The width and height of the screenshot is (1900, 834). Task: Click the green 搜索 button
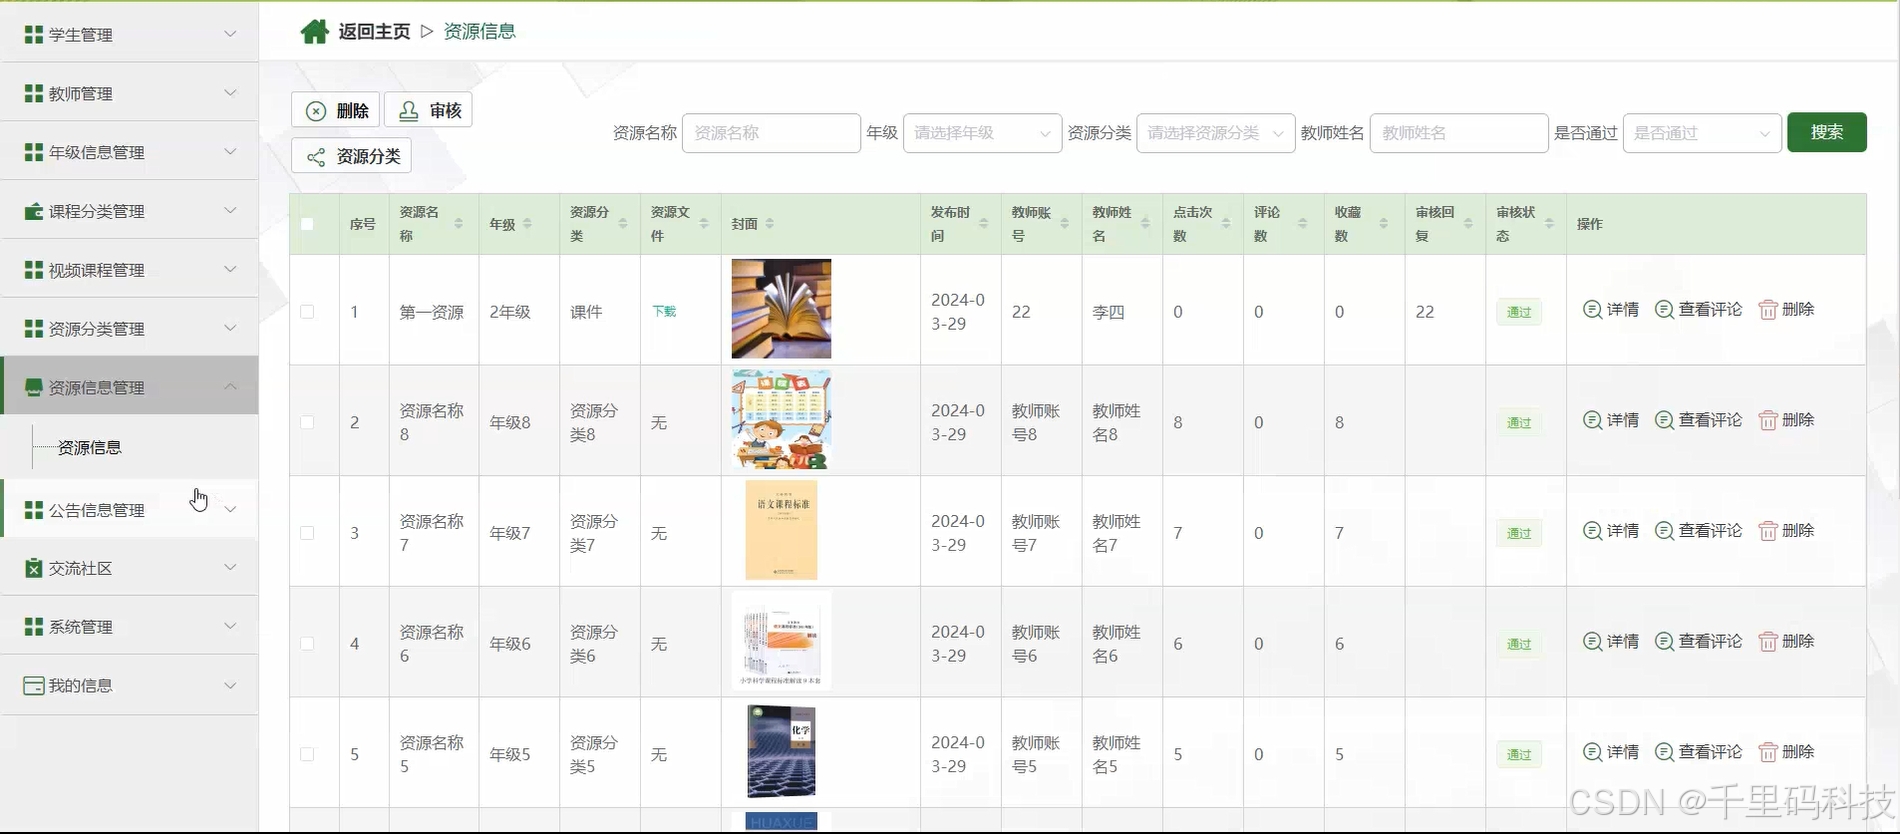[1826, 132]
